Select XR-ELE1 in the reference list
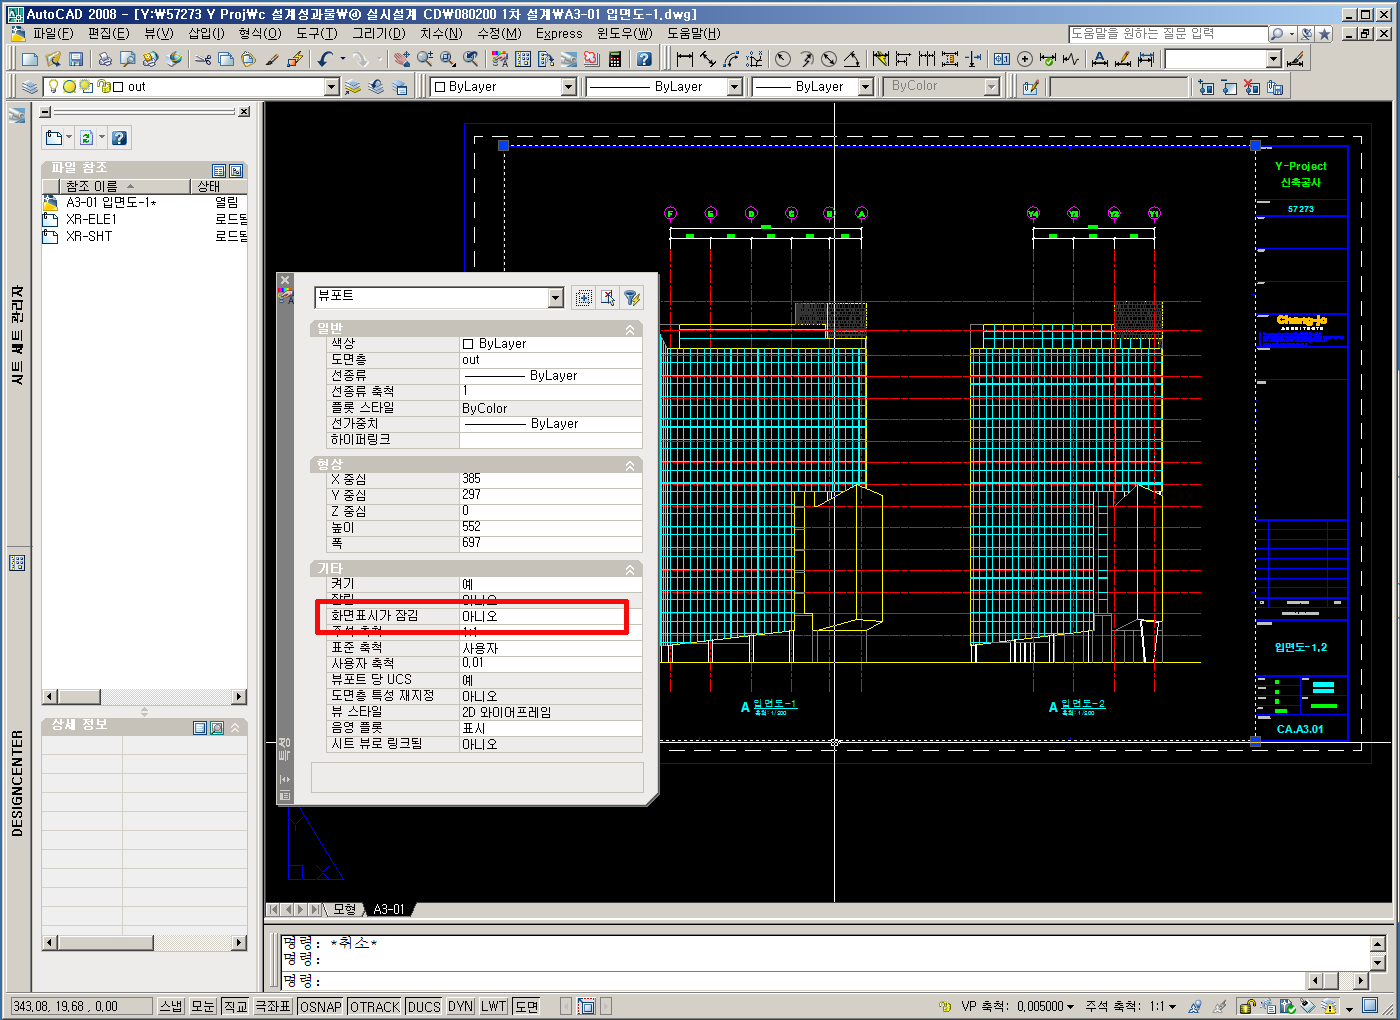The height and width of the screenshot is (1020, 1400). 91,219
